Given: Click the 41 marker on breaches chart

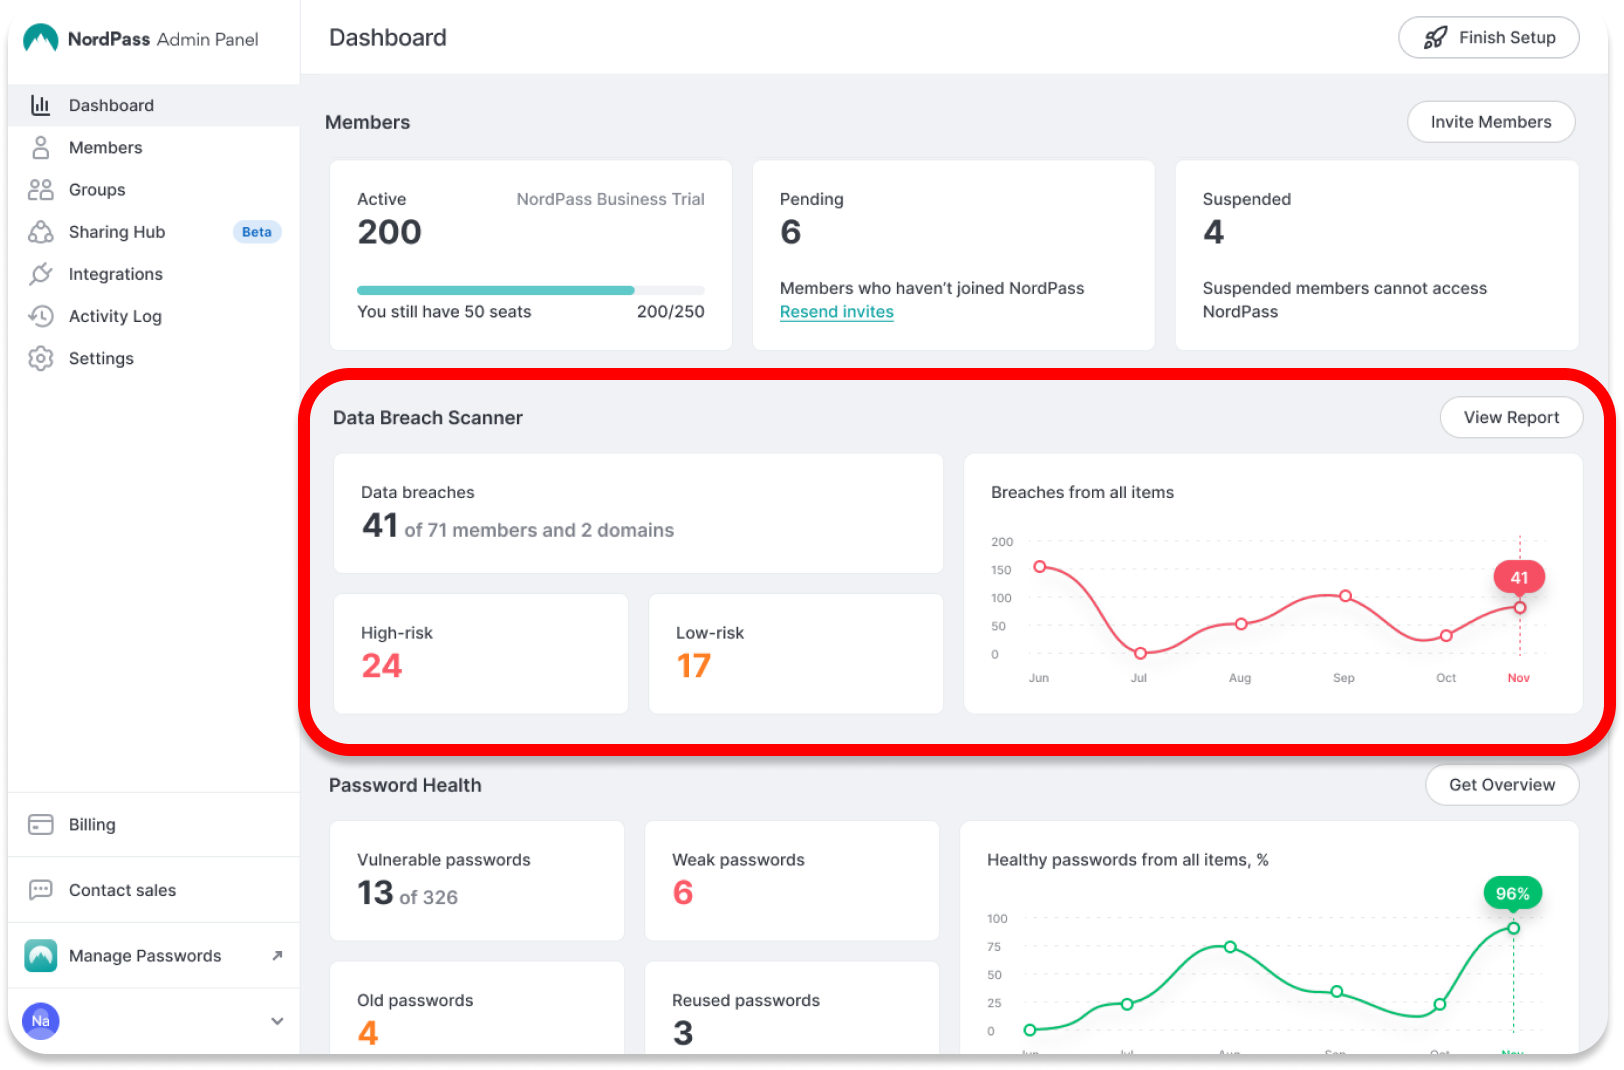Looking at the screenshot, I should 1519,577.
